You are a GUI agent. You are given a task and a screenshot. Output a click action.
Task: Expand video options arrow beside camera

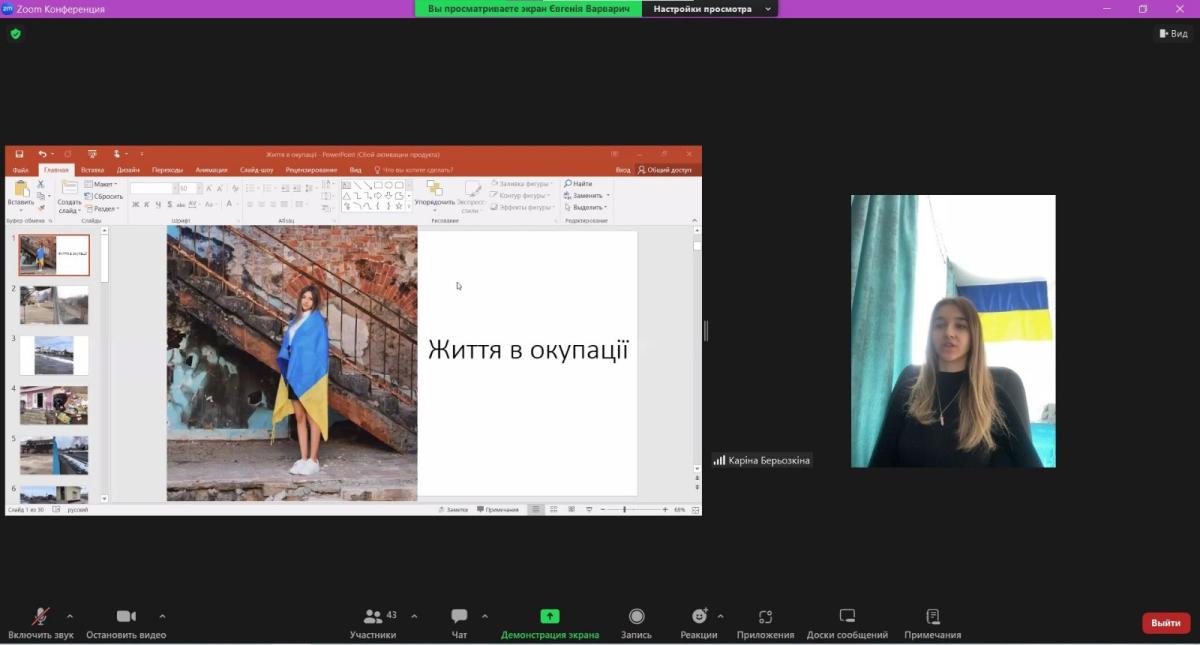(x=162, y=616)
